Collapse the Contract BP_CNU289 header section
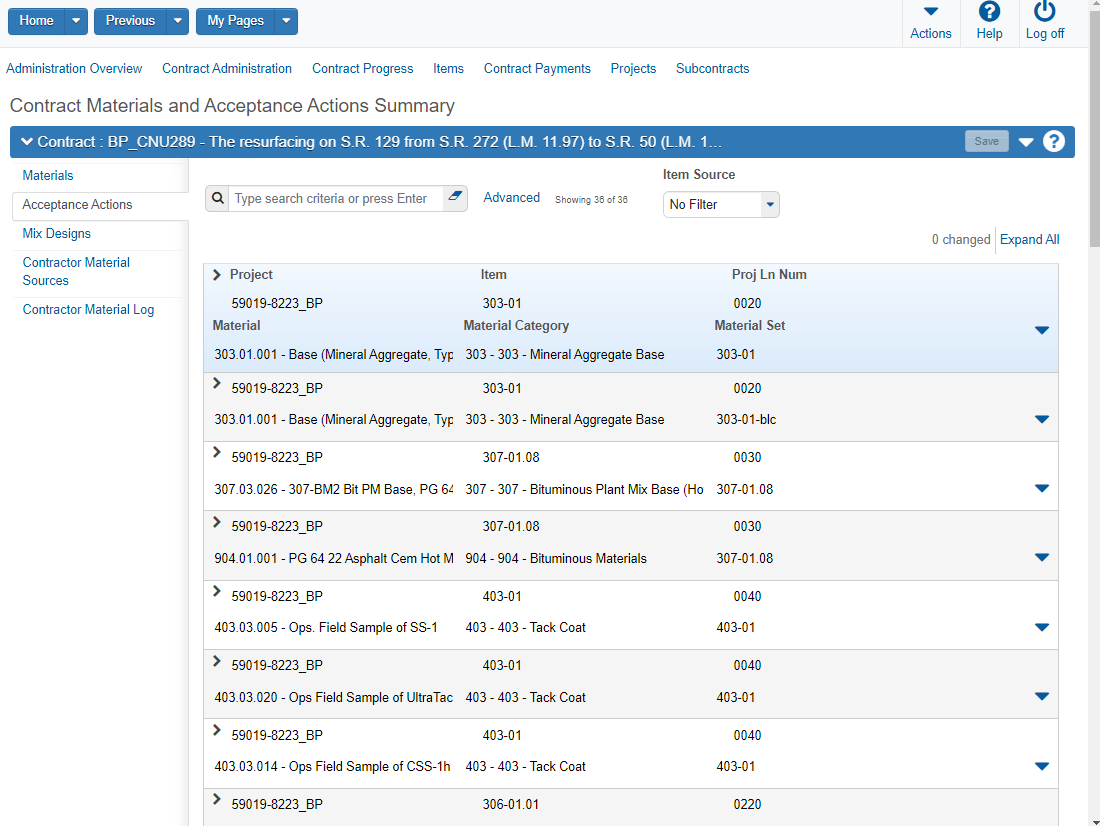This screenshot has width=1100, height=826. (x=26, y=142)
